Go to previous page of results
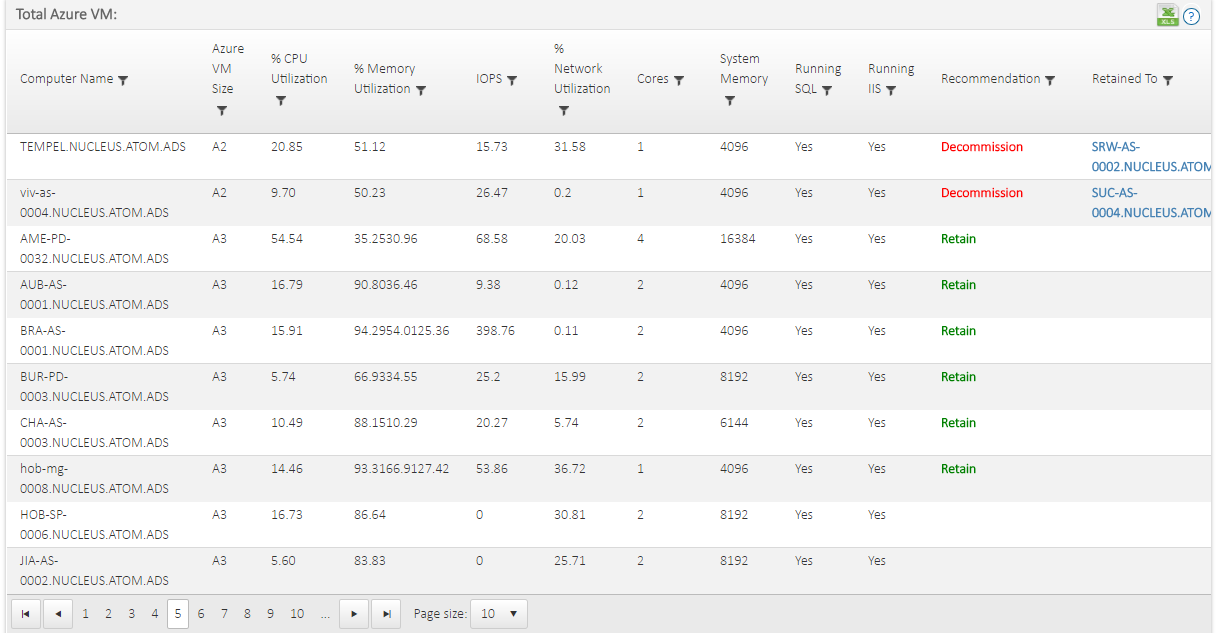Screen dimensions: 1232x633 click(x=58, y=614)
